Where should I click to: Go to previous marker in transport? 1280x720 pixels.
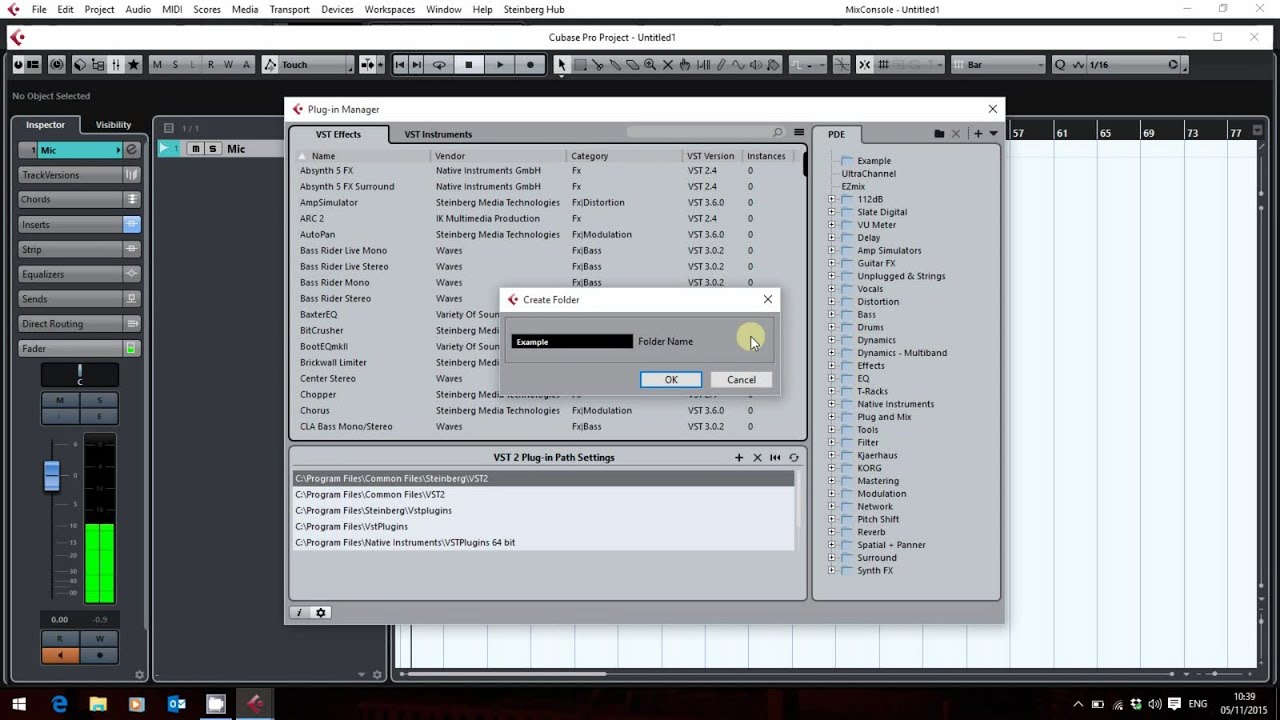400,65
